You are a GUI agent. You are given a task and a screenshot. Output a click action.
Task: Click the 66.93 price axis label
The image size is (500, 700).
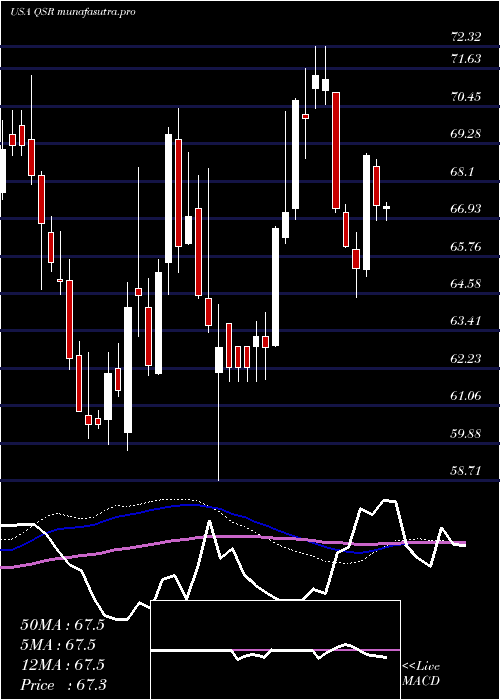click(x=466, y=208)
